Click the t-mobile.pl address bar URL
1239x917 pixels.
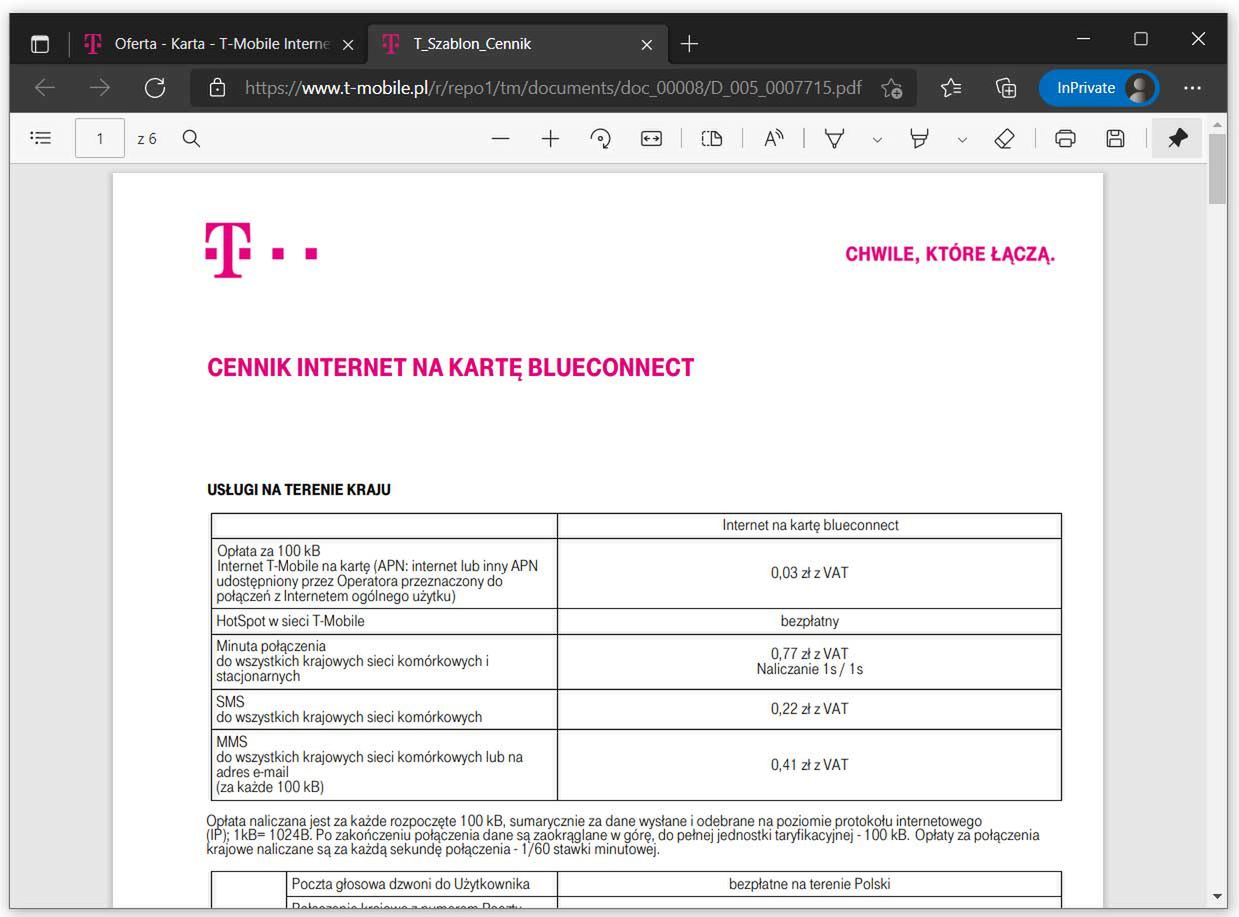point(553,88)
